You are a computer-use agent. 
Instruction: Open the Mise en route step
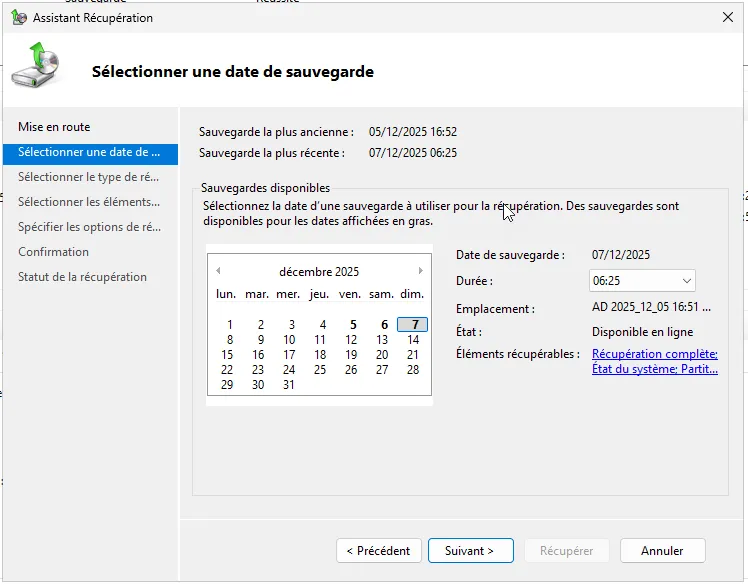54,127
